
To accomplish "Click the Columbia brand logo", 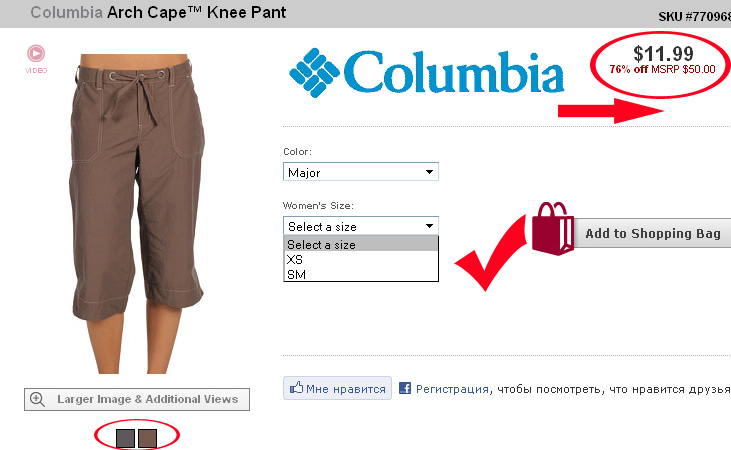I will 426,73.
